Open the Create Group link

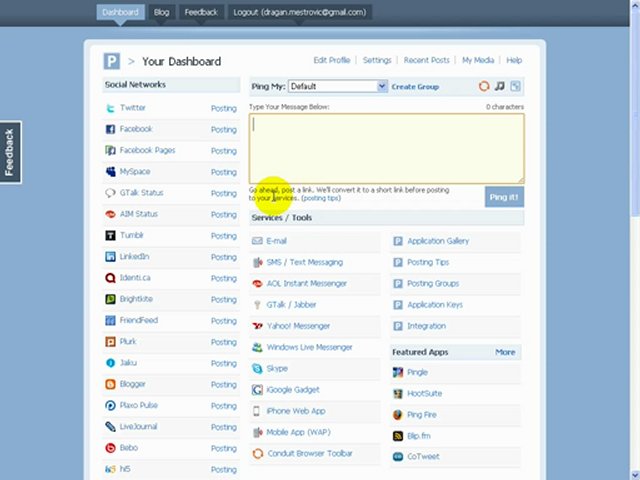click(x=414, y=87)
